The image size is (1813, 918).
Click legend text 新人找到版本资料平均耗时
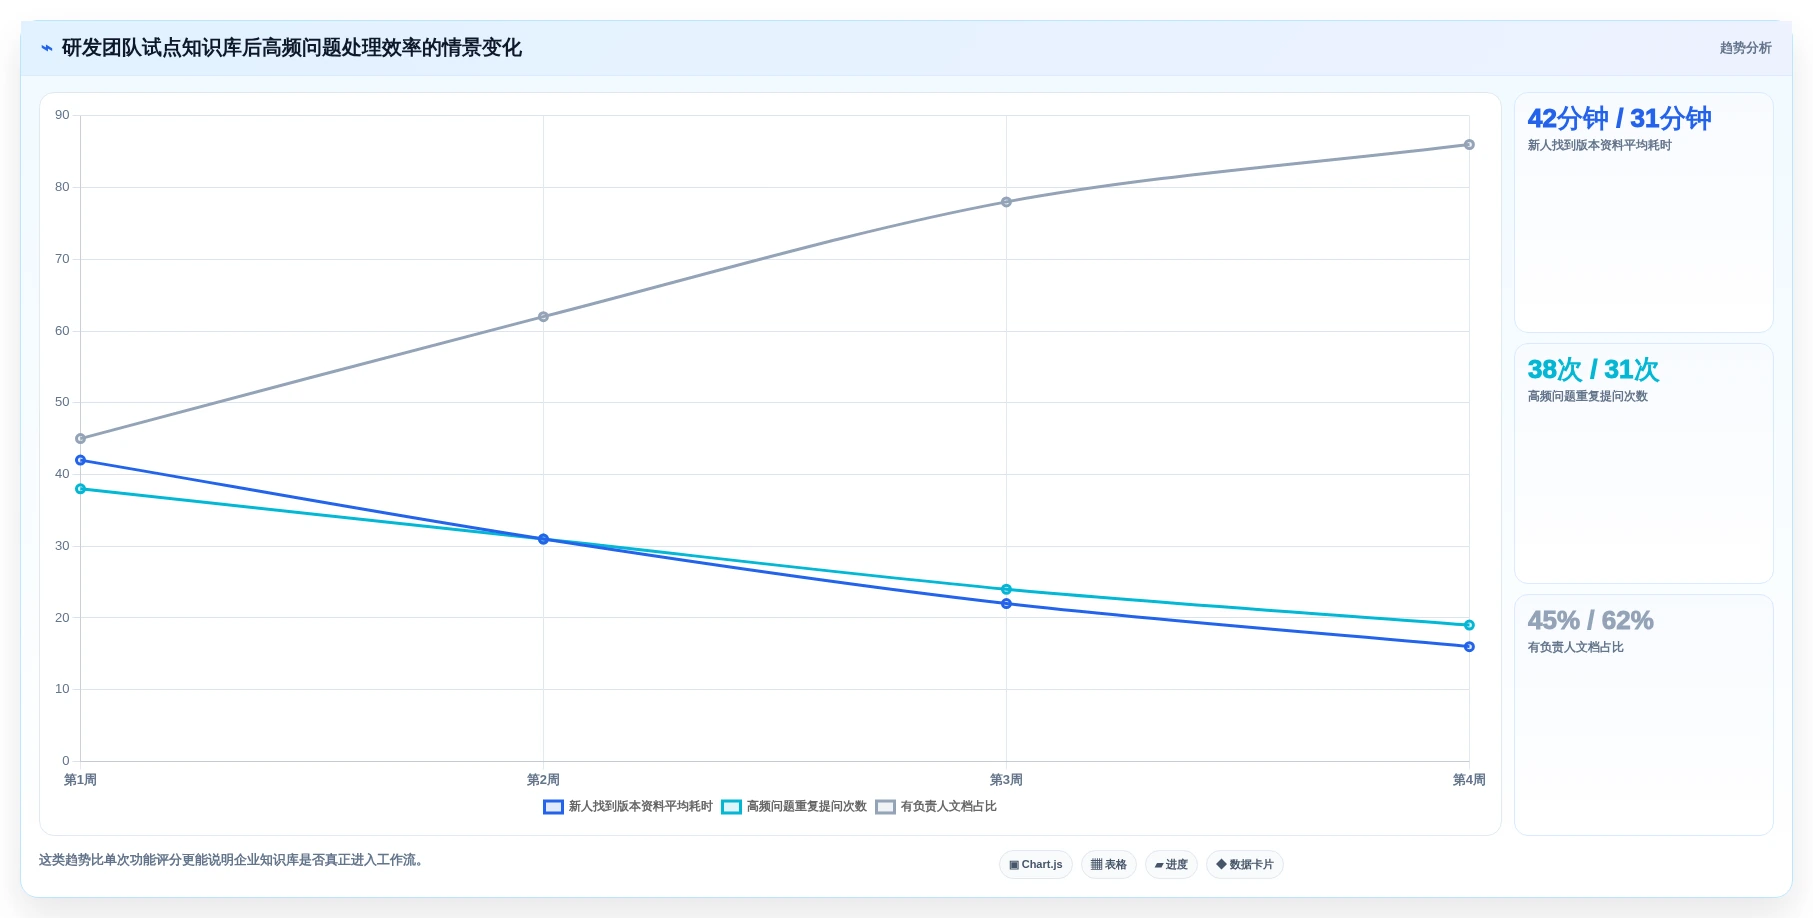[x=641, y=807]
